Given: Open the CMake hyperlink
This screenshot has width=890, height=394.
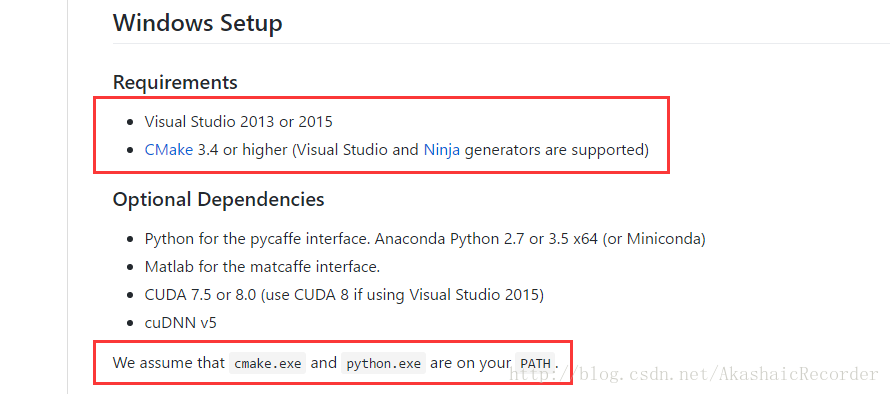Looking at the screenshot, I should pyautogui.click(x=169, y=150).
